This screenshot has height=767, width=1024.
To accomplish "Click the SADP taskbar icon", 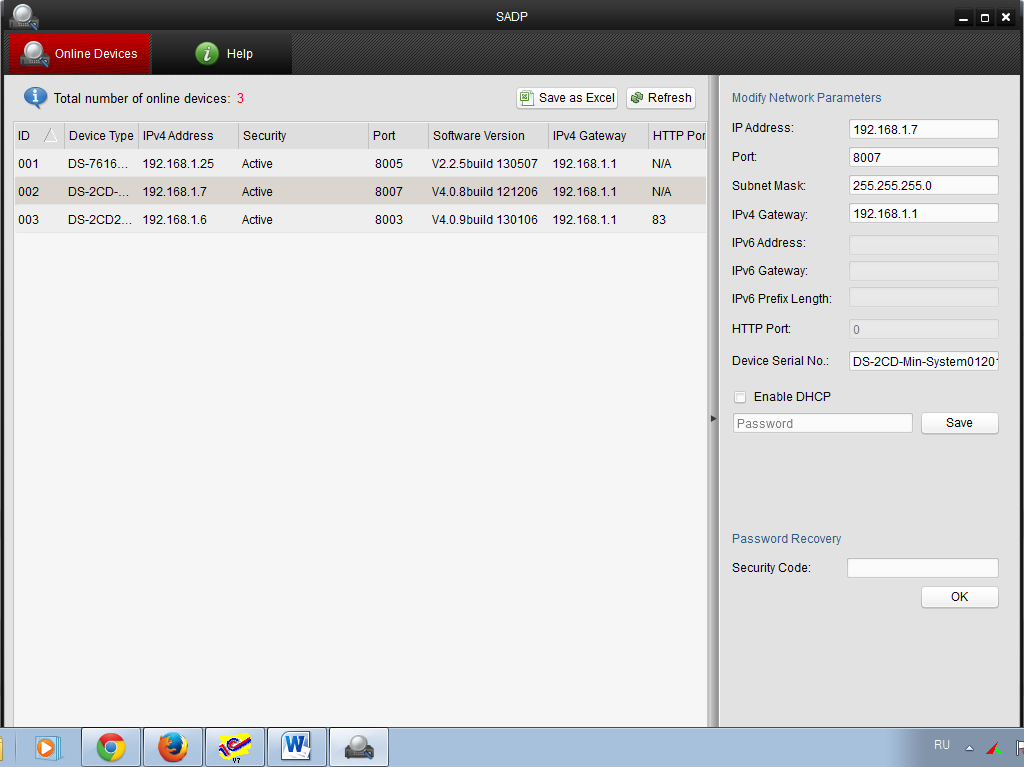I will [x=359, y=747].
